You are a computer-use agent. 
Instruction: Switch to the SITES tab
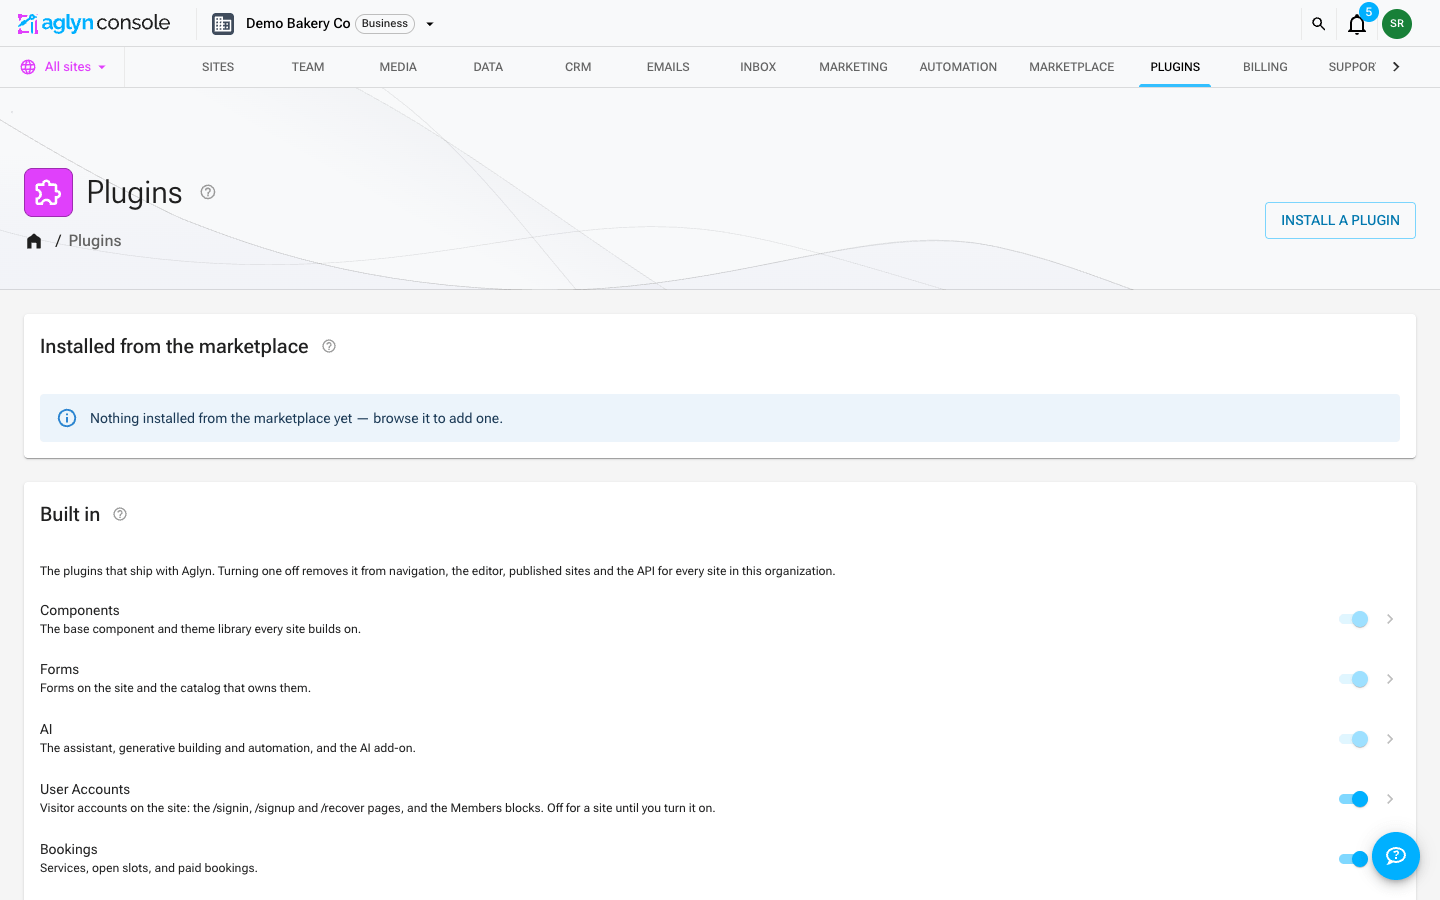218,67
